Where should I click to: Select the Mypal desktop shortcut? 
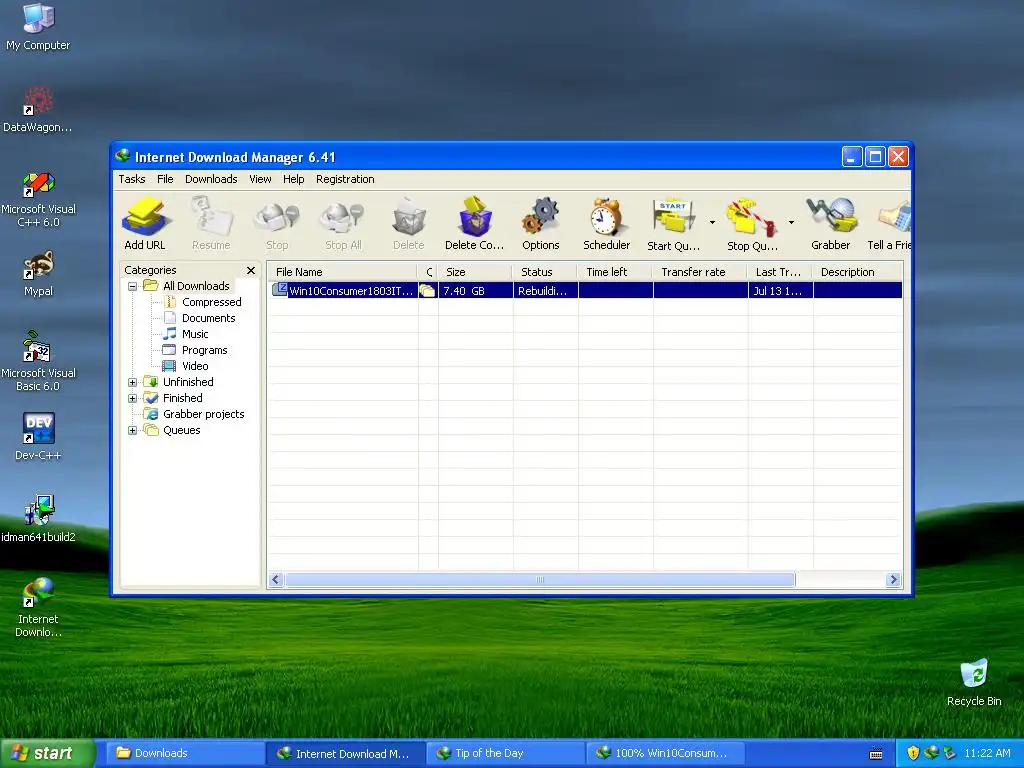38,273
